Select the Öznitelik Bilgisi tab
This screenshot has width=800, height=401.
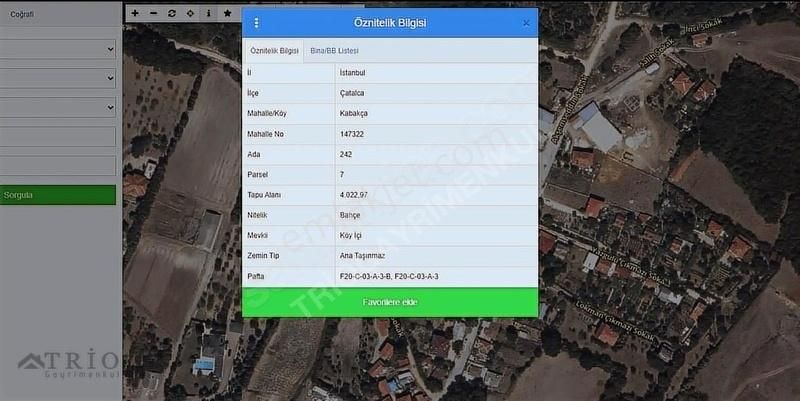tap(274, 51)
